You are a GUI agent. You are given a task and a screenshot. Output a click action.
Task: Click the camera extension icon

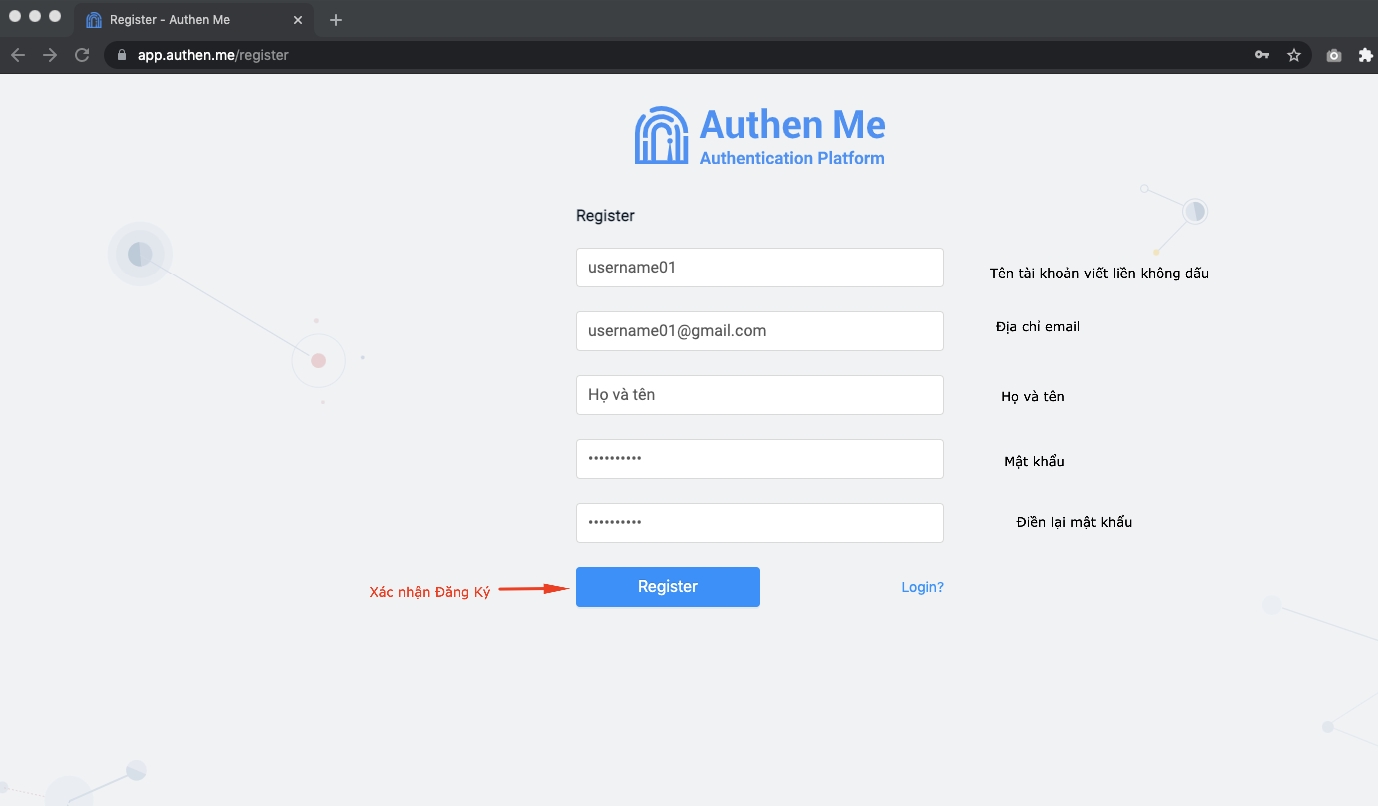point(1334,55)
